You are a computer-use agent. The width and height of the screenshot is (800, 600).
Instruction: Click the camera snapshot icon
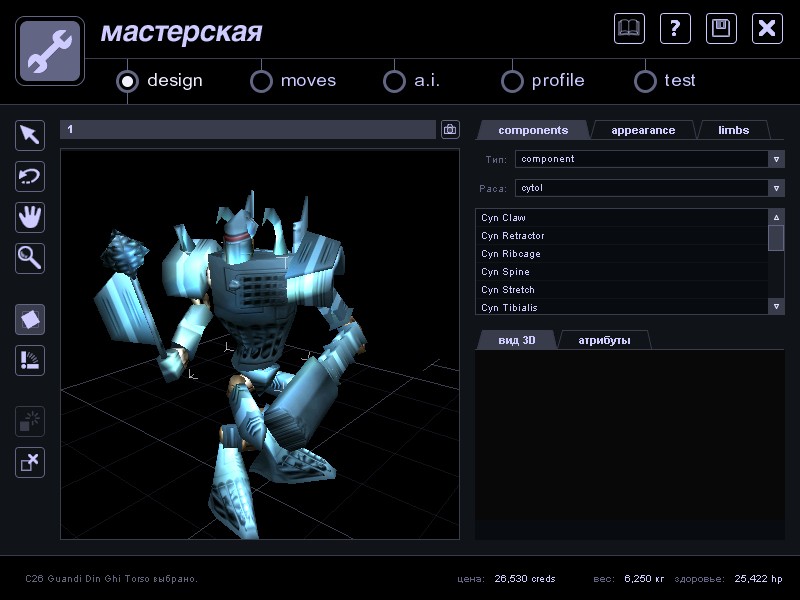click(x=450, y=130)
